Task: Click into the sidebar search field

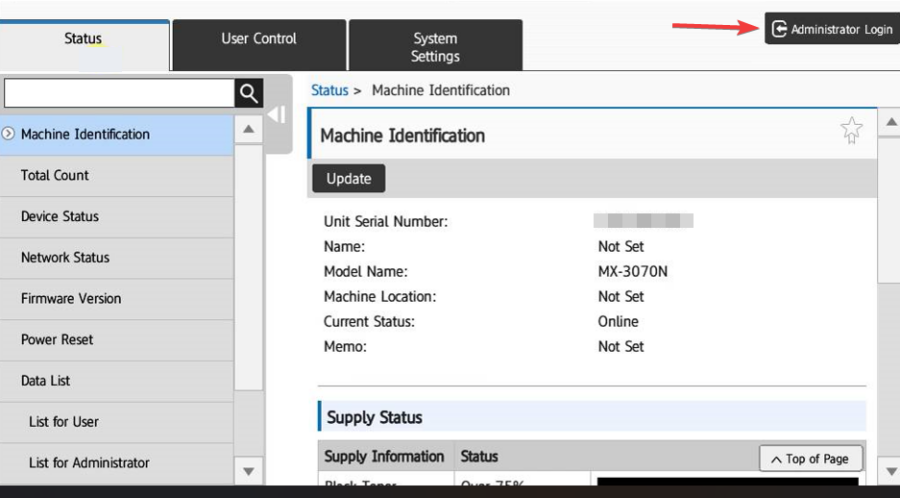Action: click(x=119, y=94)
